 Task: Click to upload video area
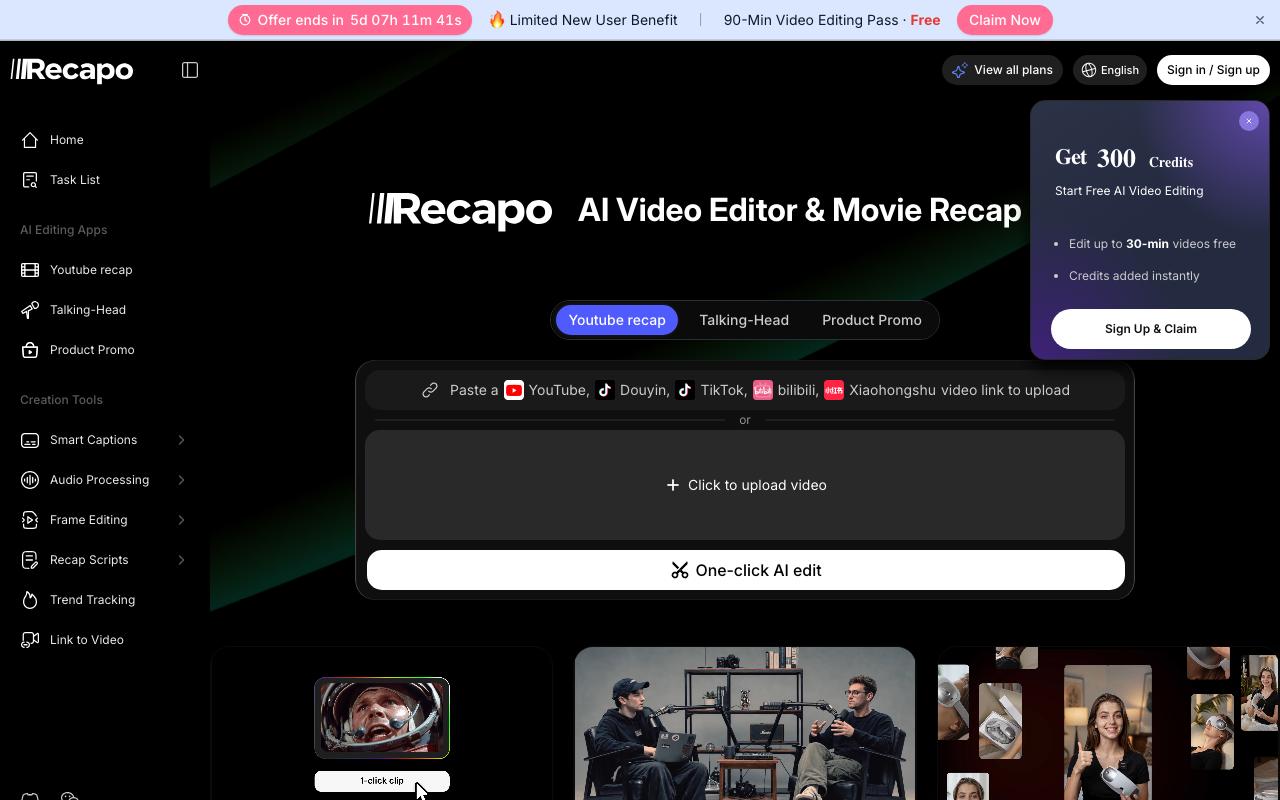point(745,485)
